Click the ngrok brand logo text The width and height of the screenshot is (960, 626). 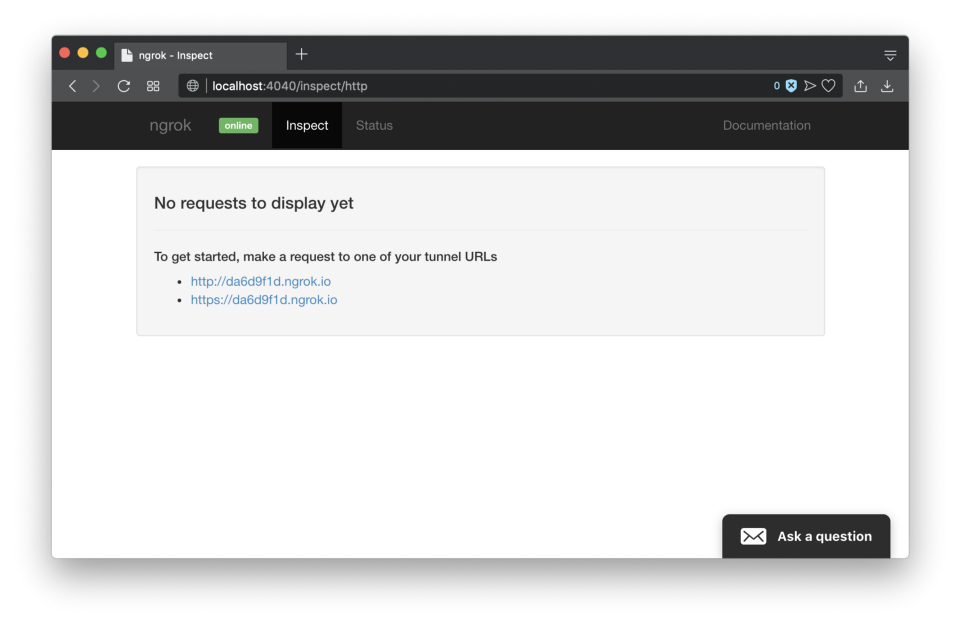[x=170, y=125]
